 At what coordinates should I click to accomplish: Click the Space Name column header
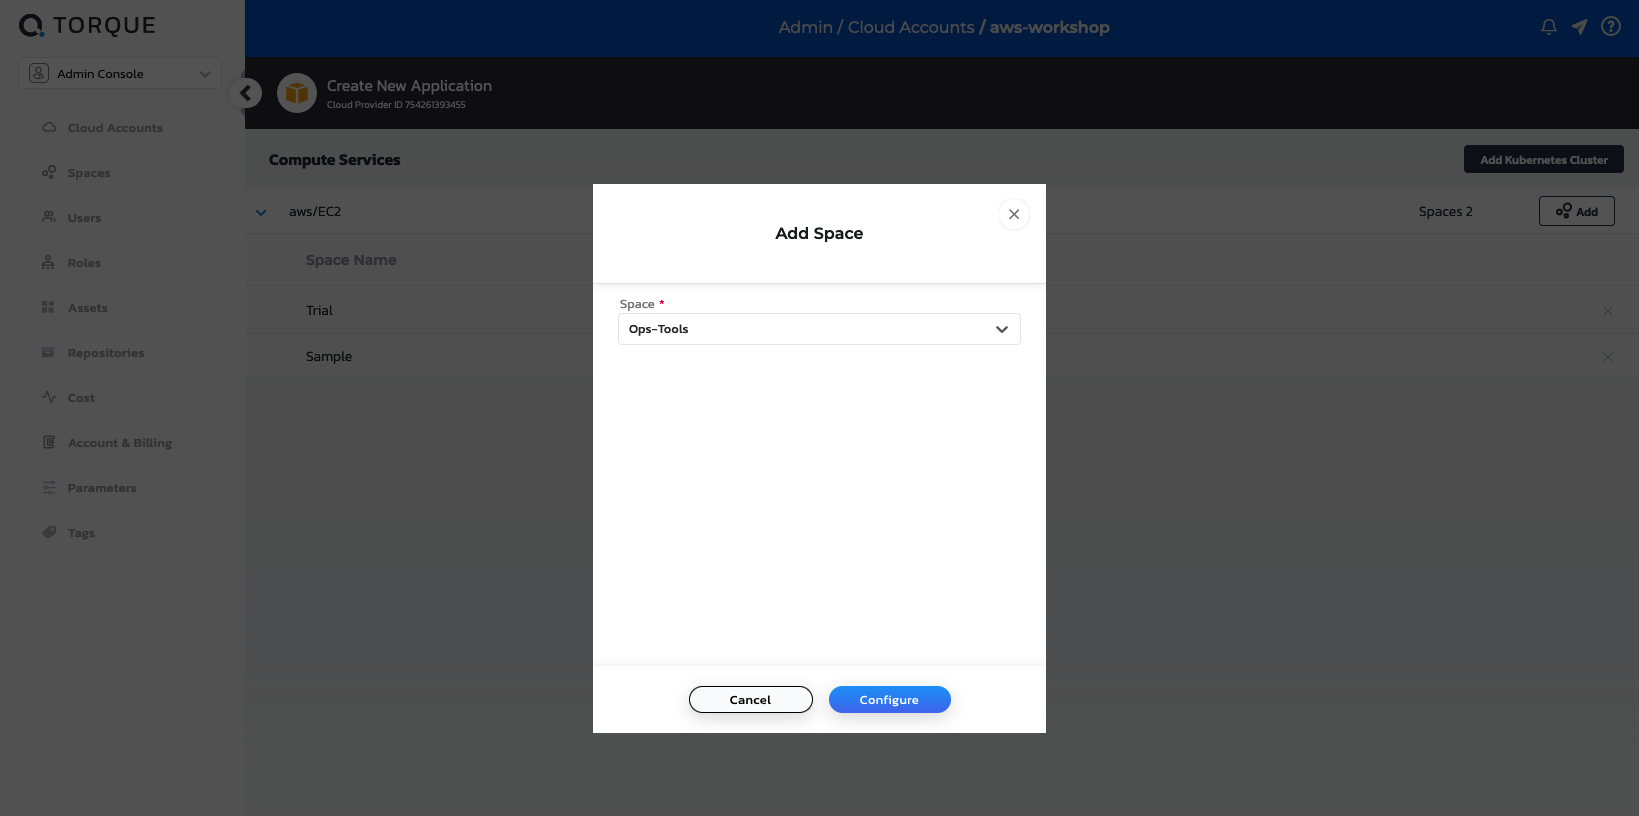(x=351, y=260)
